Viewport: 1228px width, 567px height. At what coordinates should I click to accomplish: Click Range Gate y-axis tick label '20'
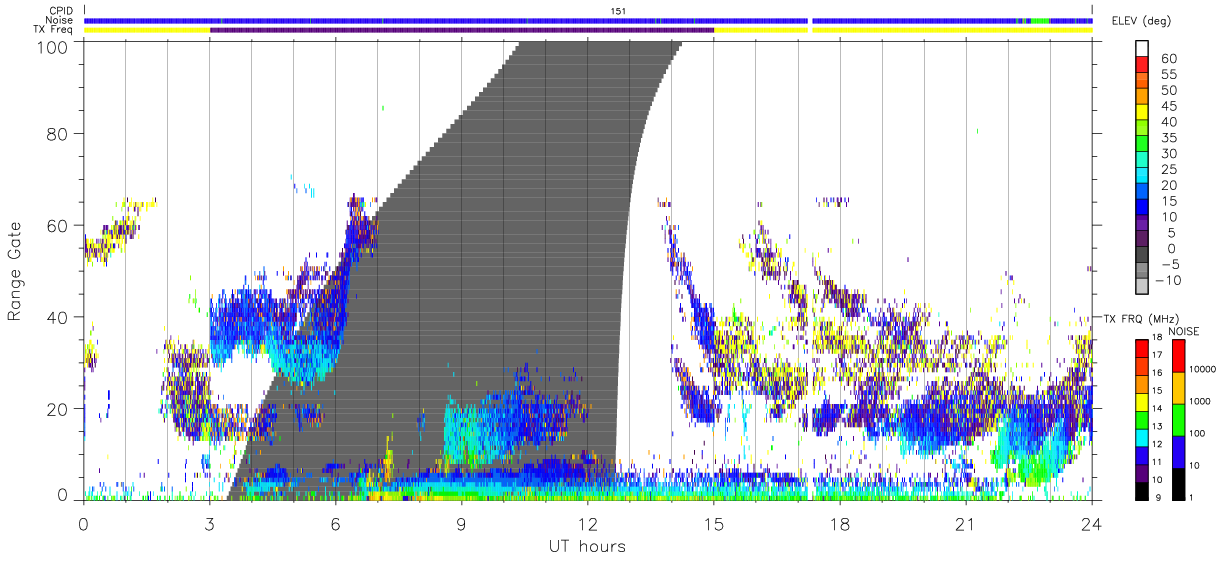coord(58,409)
